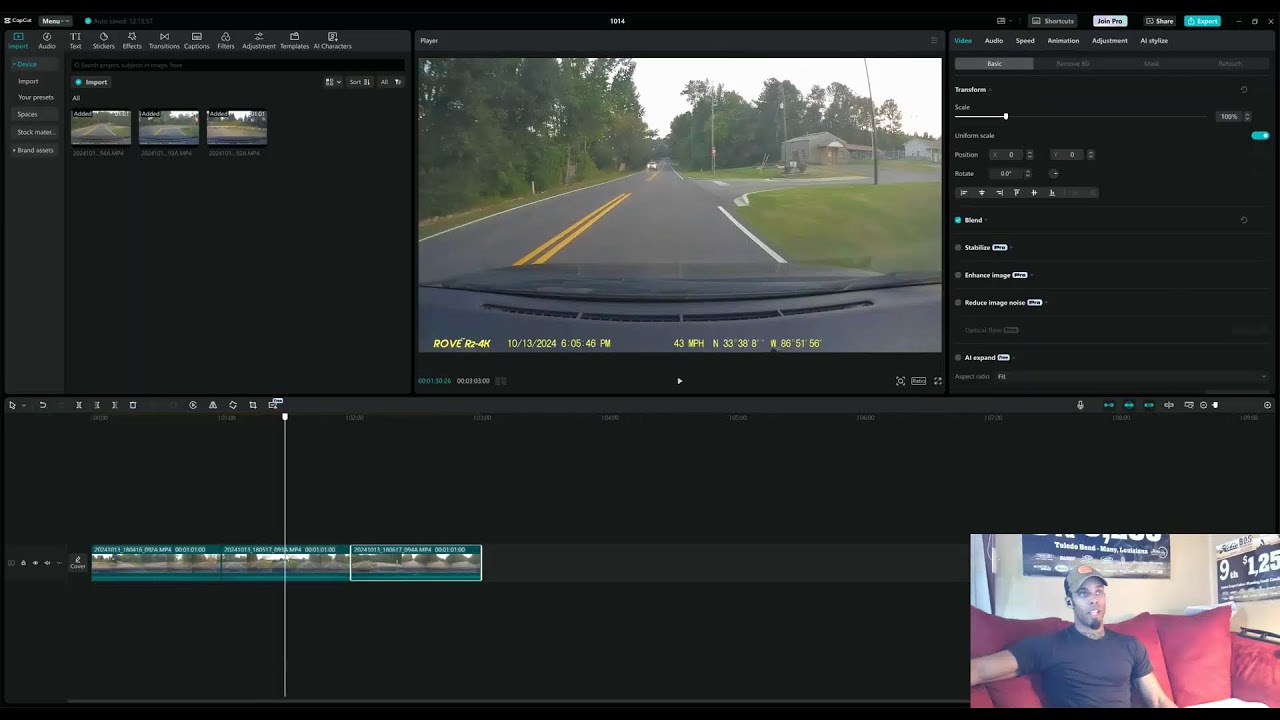
Task: Switch to the Speed properties tab
Action: pyautogui.click(x=1025, y=40)
